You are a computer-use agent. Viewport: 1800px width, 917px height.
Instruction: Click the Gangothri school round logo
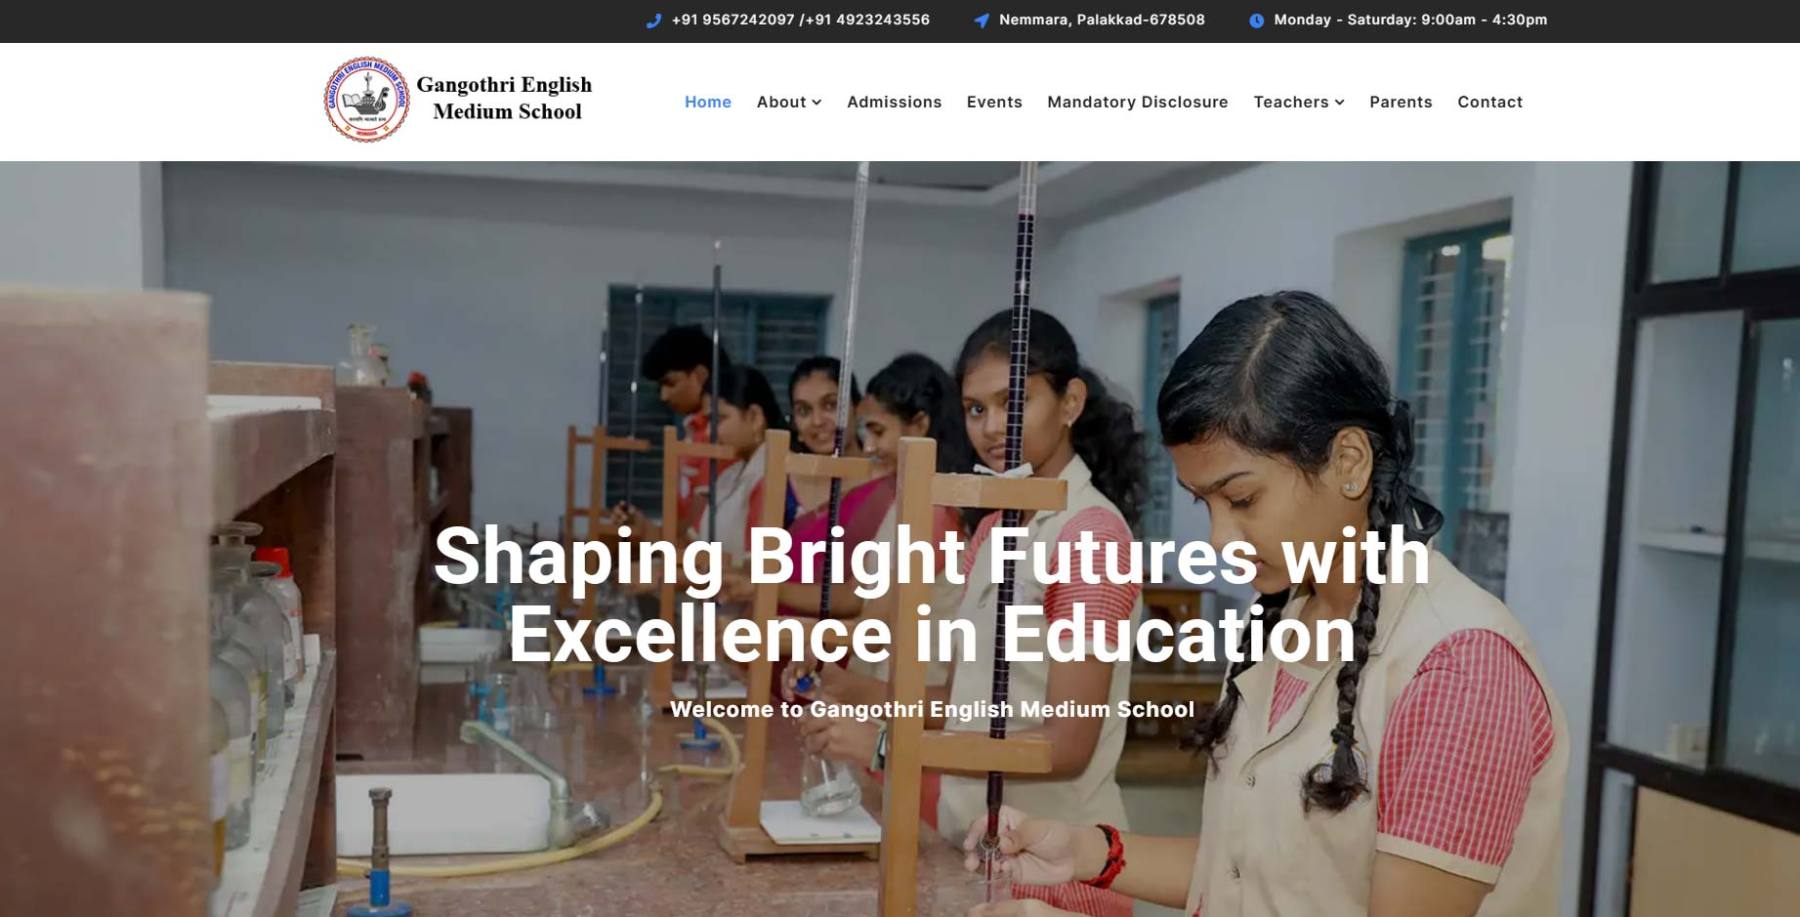point(367,99)
